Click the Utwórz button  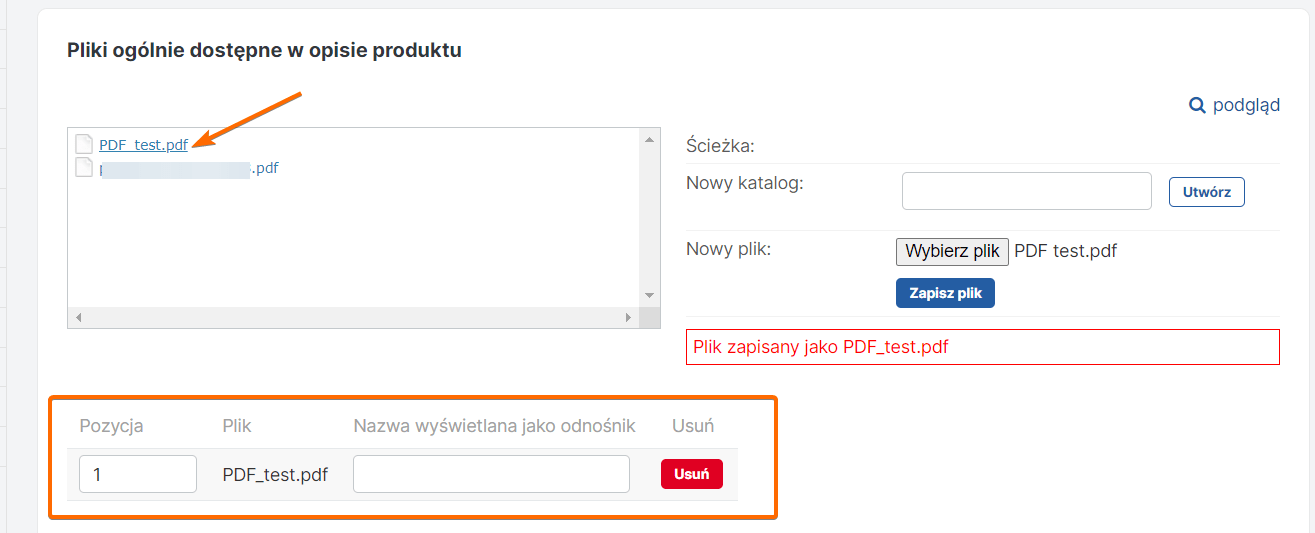tap(1206, 192)
